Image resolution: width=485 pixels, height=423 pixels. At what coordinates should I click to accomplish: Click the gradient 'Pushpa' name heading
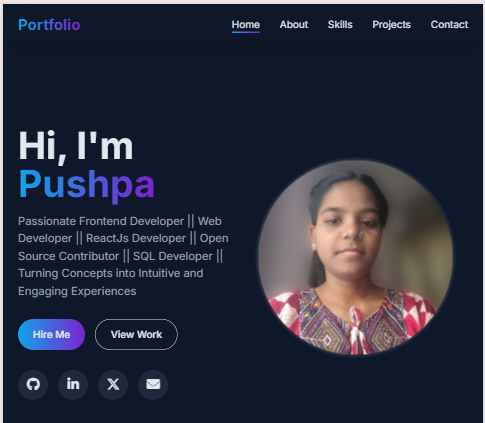tap(87, 184)
